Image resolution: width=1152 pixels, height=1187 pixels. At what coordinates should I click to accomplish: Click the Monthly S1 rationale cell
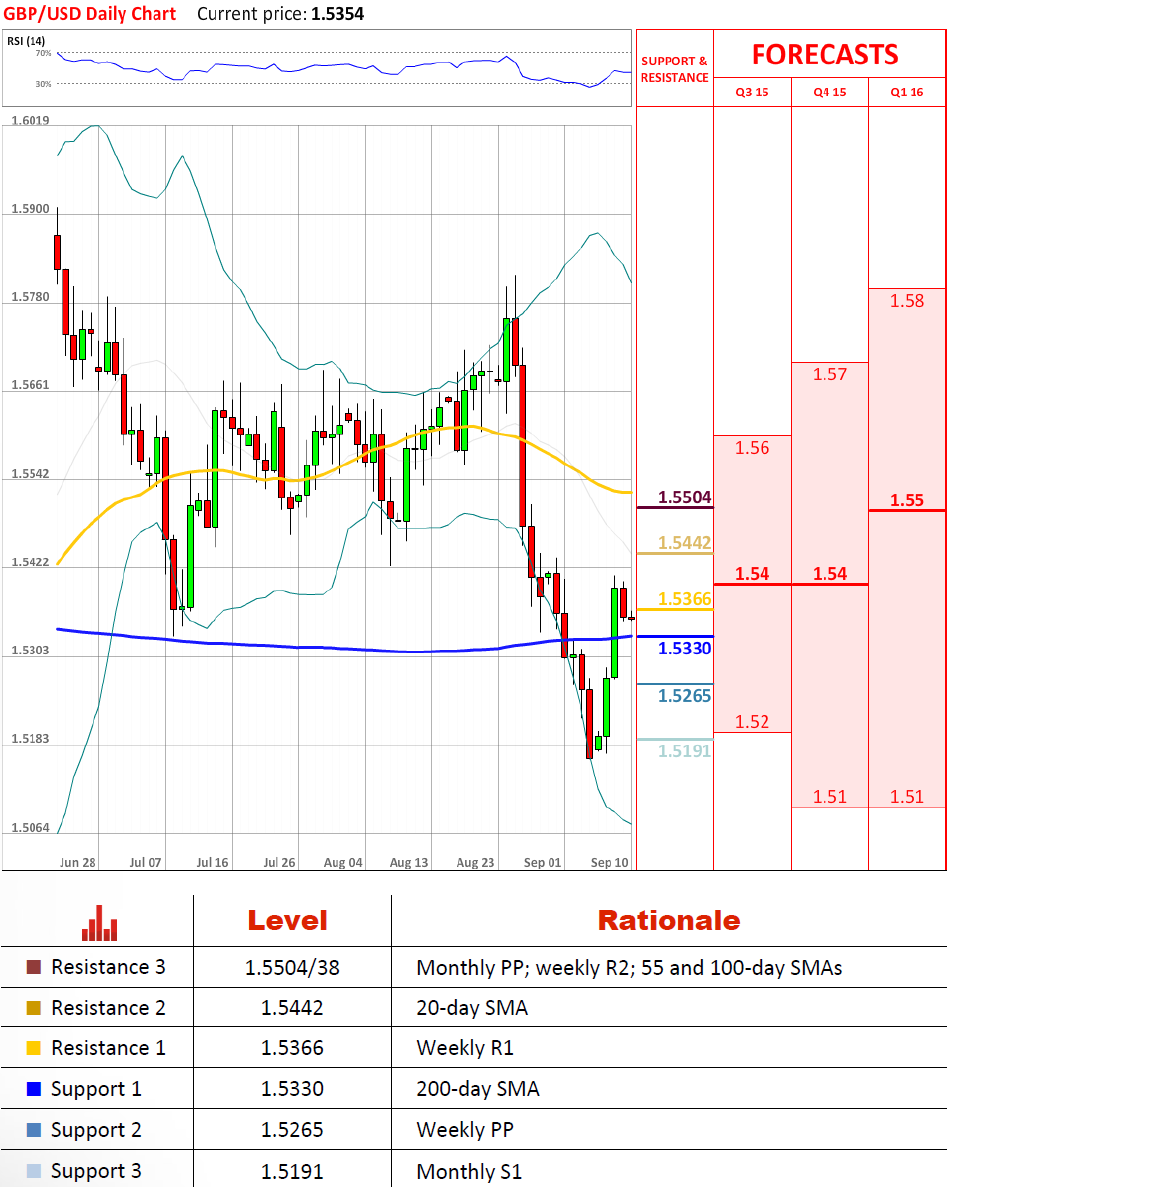[x=469, y=1171]
